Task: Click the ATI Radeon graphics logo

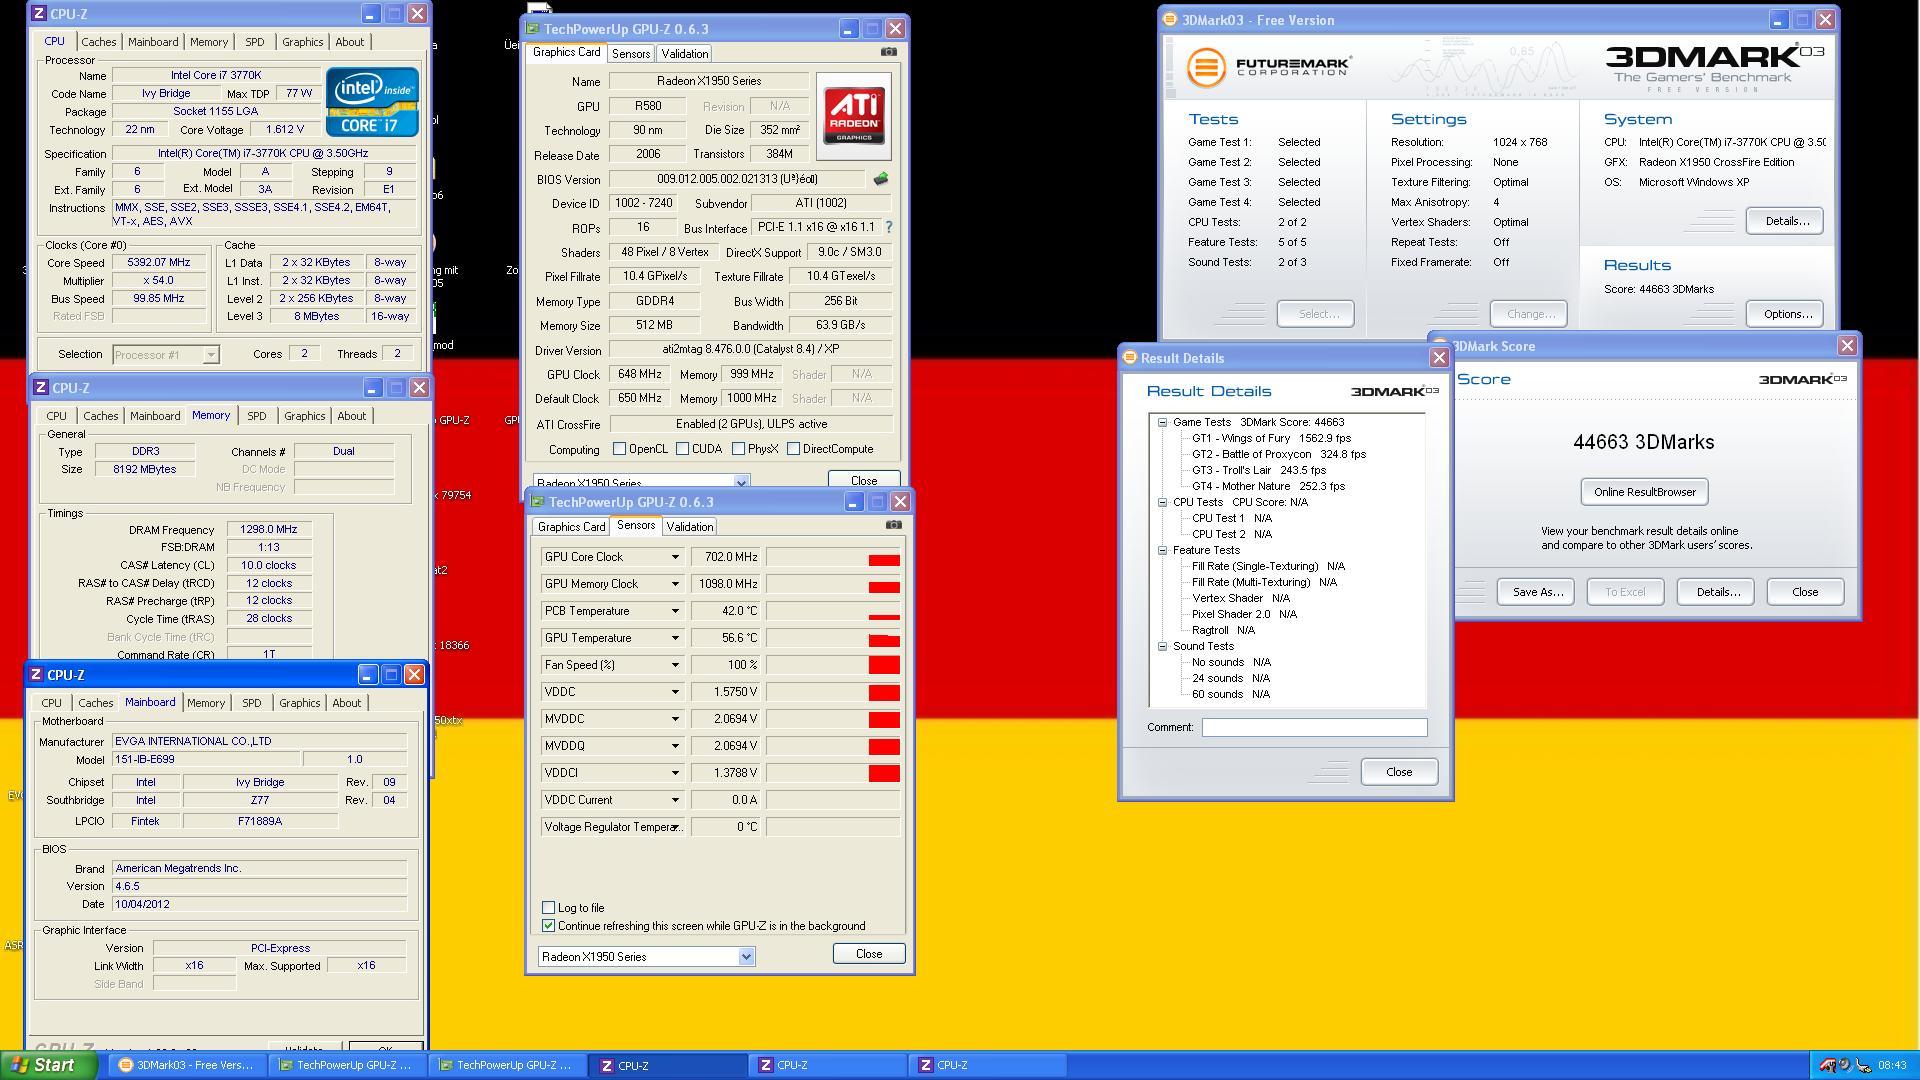Action: [x=854, y=116]
